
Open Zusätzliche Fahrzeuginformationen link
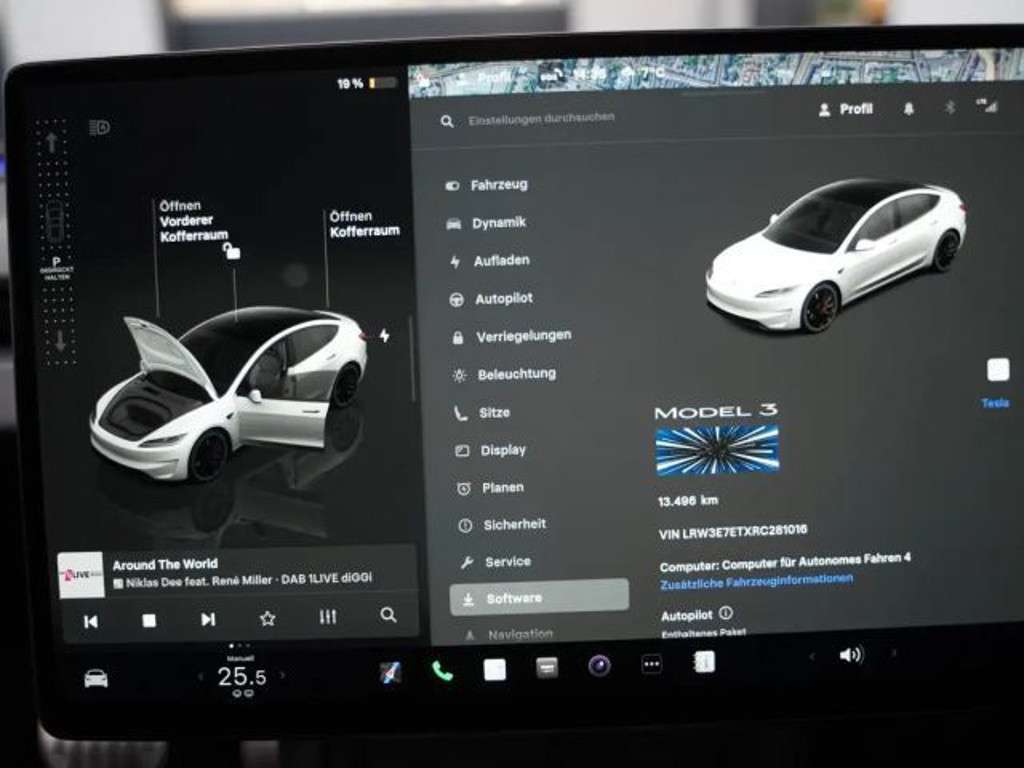(x=756, y=579)
